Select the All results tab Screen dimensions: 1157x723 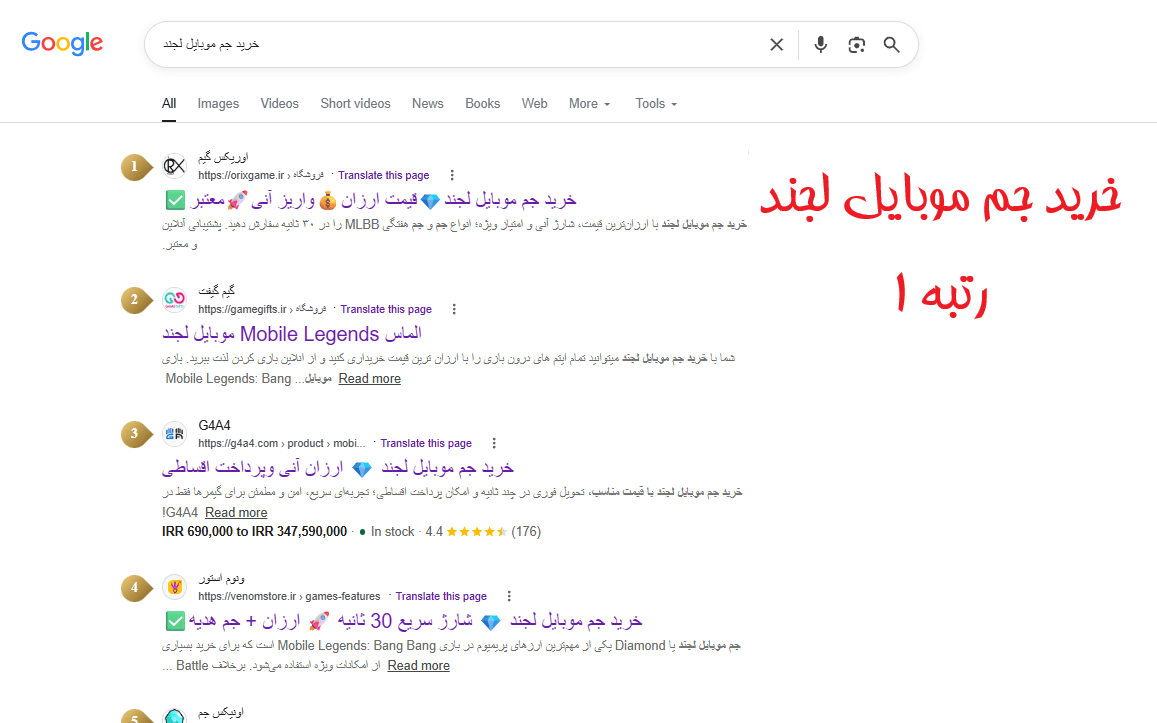169,103
